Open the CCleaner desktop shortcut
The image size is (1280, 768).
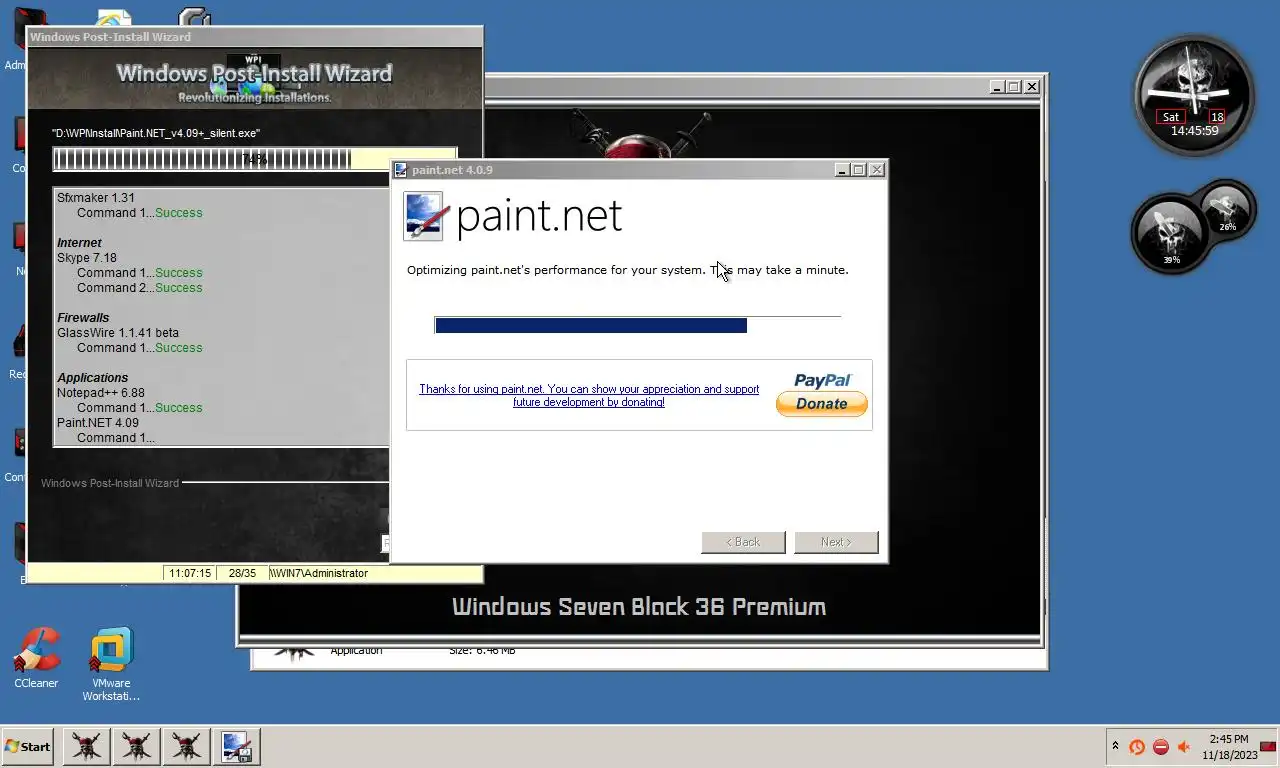pos(36,657)
